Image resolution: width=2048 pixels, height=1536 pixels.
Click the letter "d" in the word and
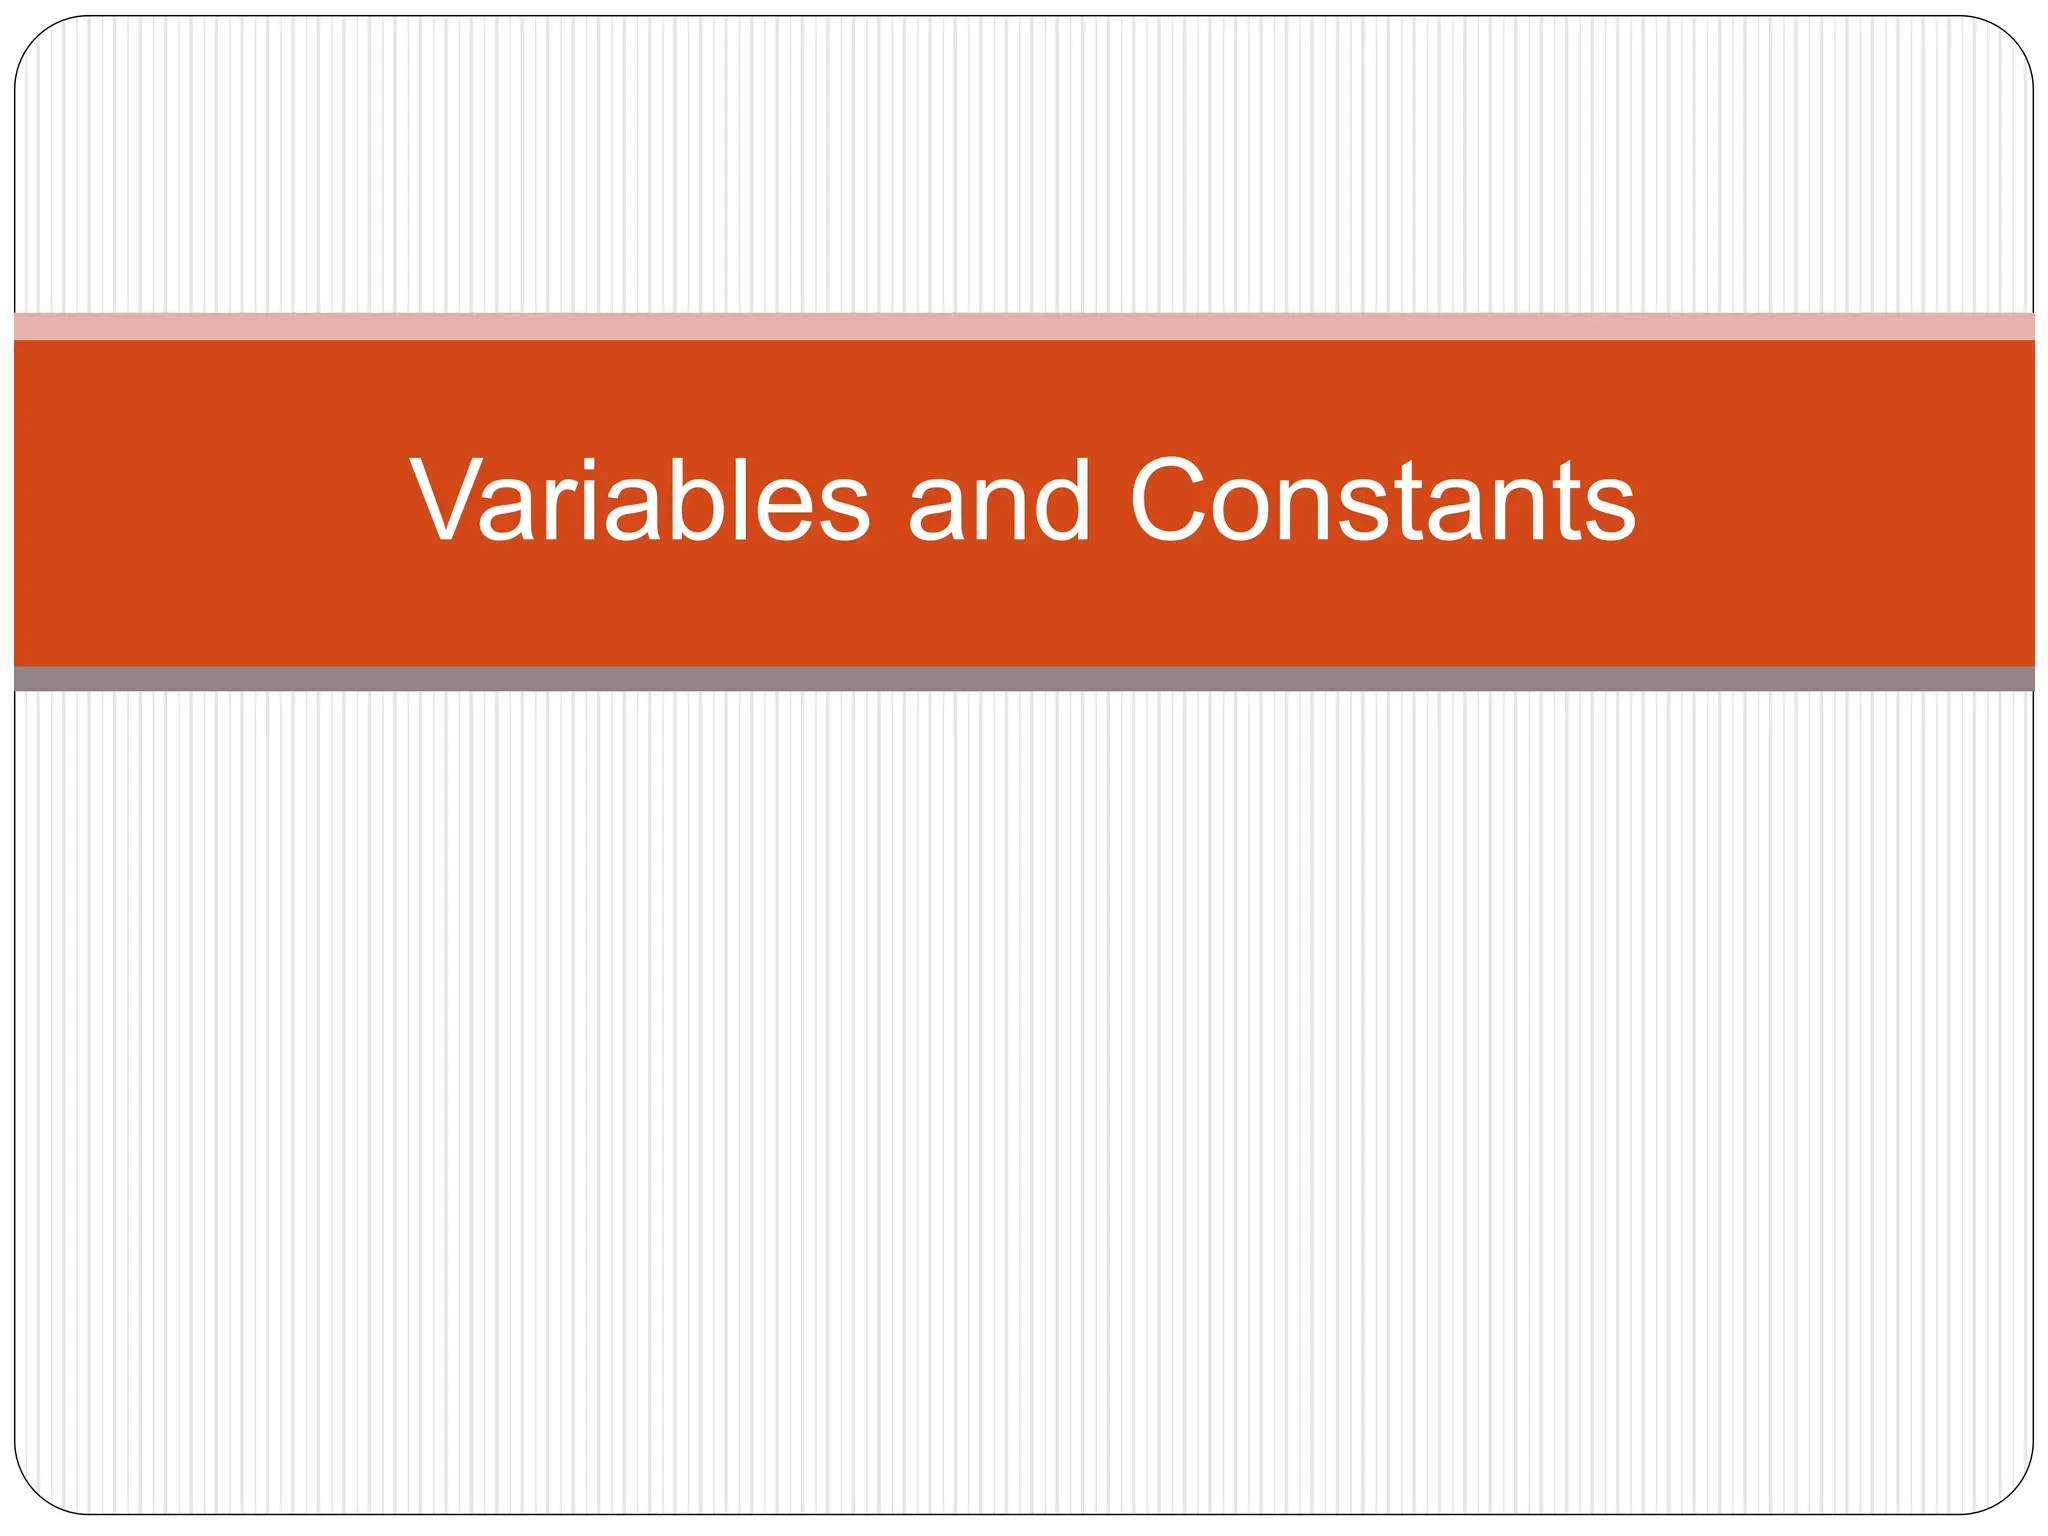point(1060,500)
